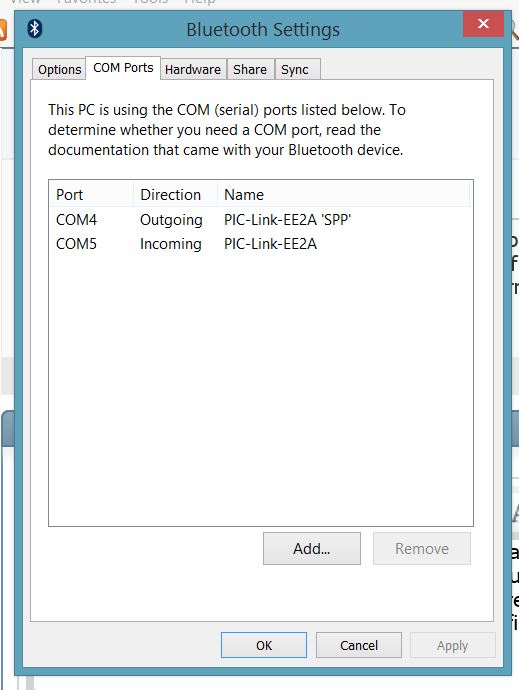Click the Name column header
This screenshot has height=690, width=519.
click(x=344, y=195)
